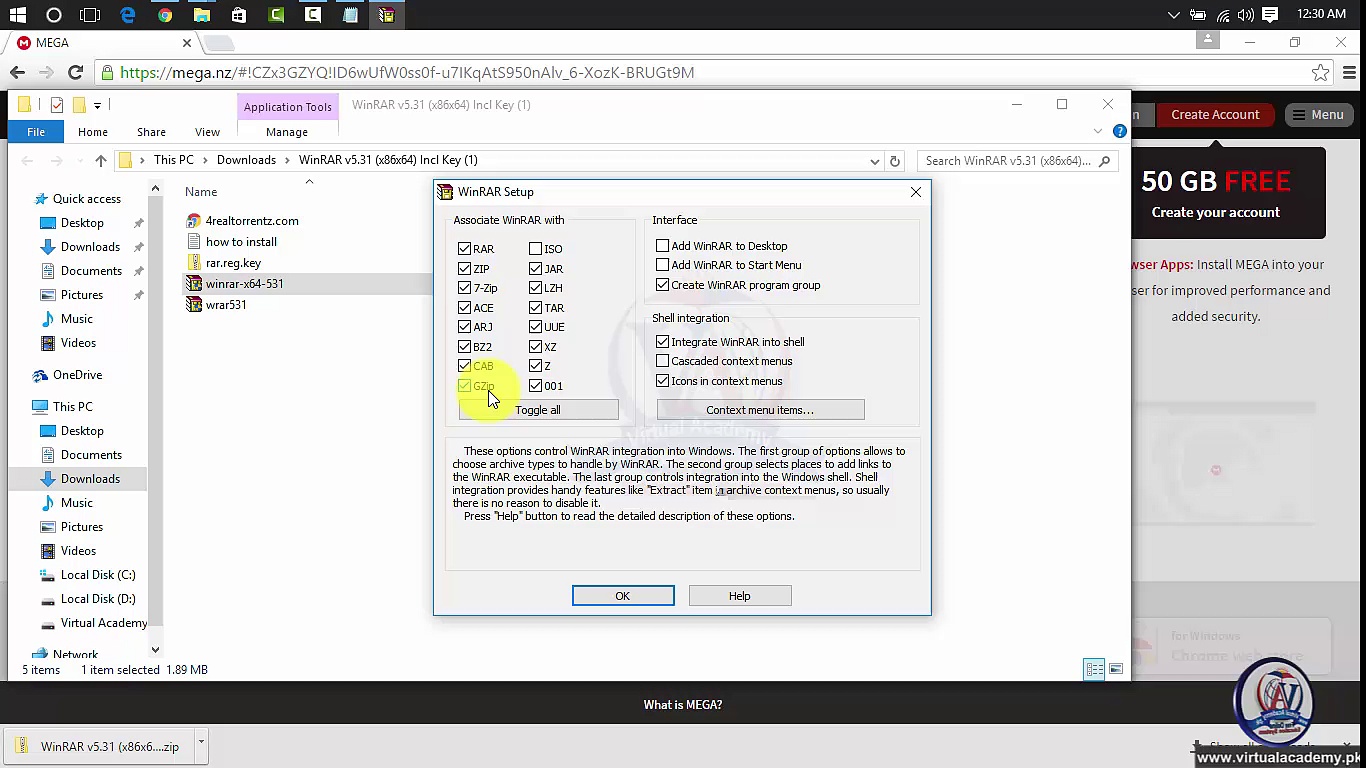
Task: Open the Manage ribbon tab
Action: click(x=287, y=132)
